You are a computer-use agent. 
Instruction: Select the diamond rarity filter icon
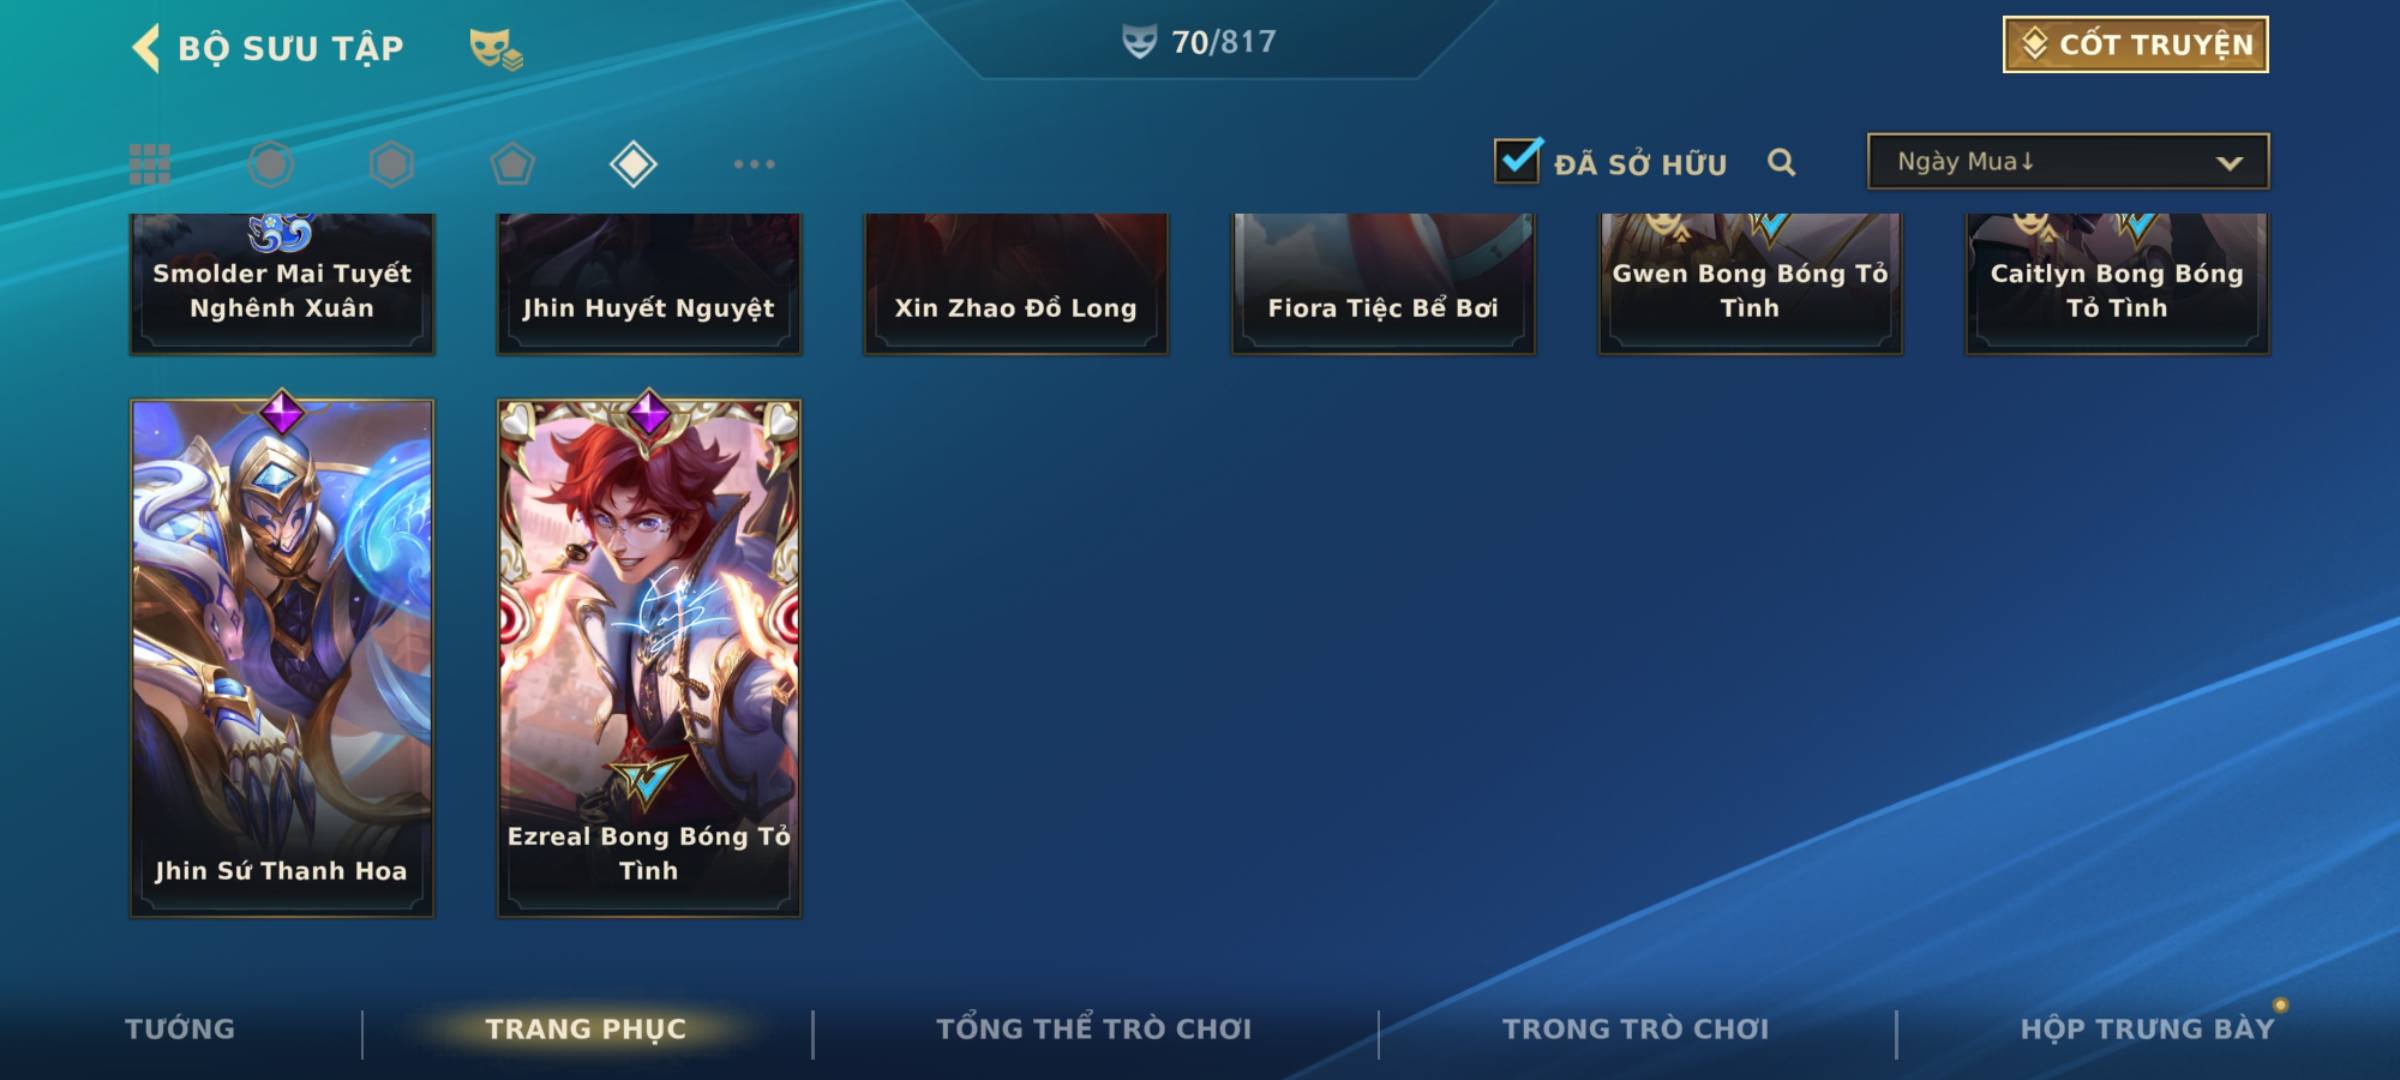click(x=633, y=164)
